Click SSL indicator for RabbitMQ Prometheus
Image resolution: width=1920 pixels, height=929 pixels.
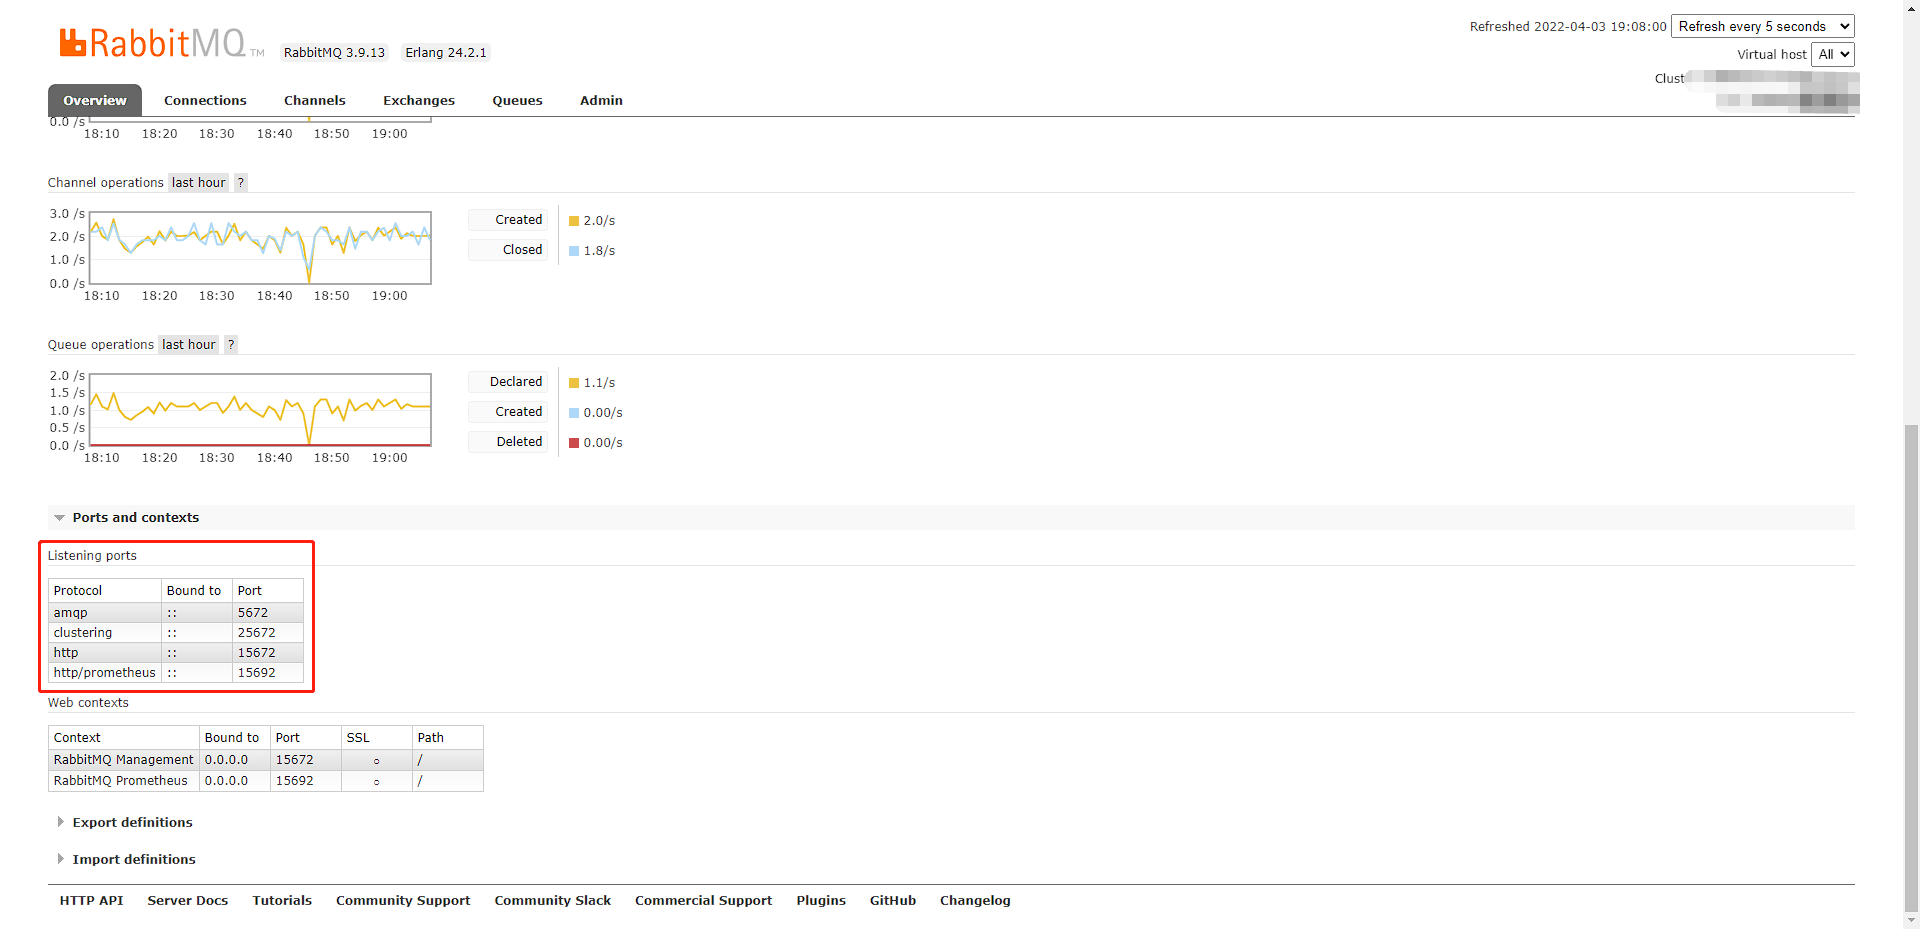(x=377, y=782)
